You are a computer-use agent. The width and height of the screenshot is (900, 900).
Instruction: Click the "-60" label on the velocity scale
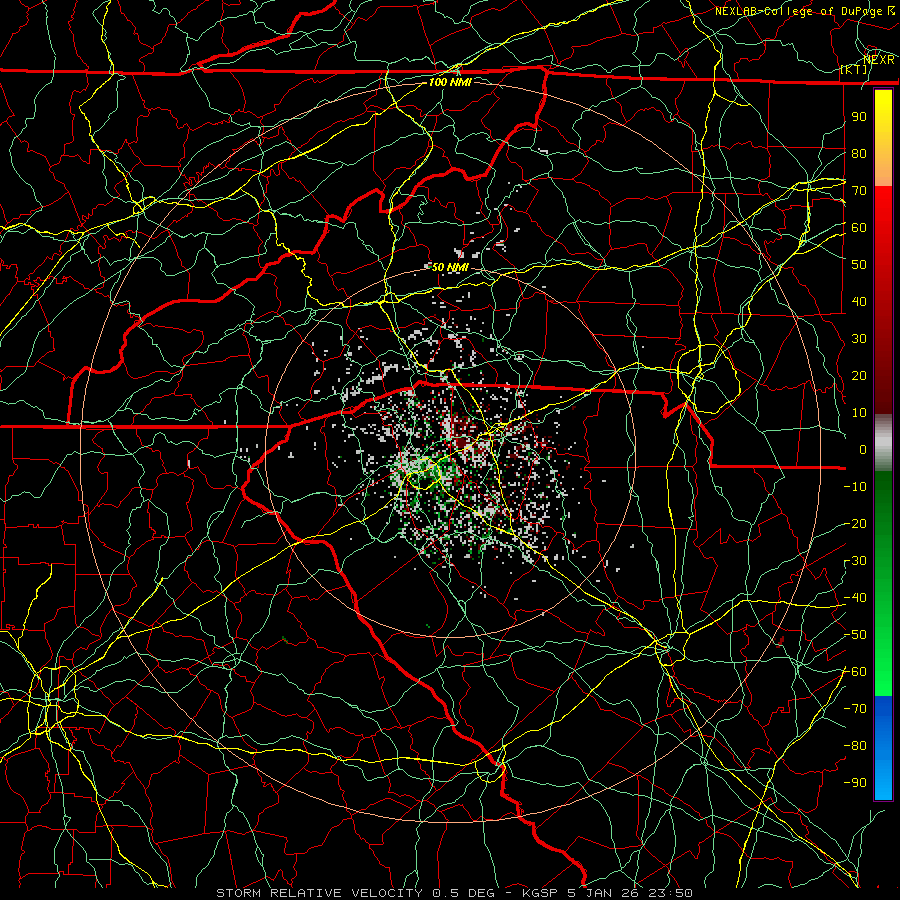855,672
